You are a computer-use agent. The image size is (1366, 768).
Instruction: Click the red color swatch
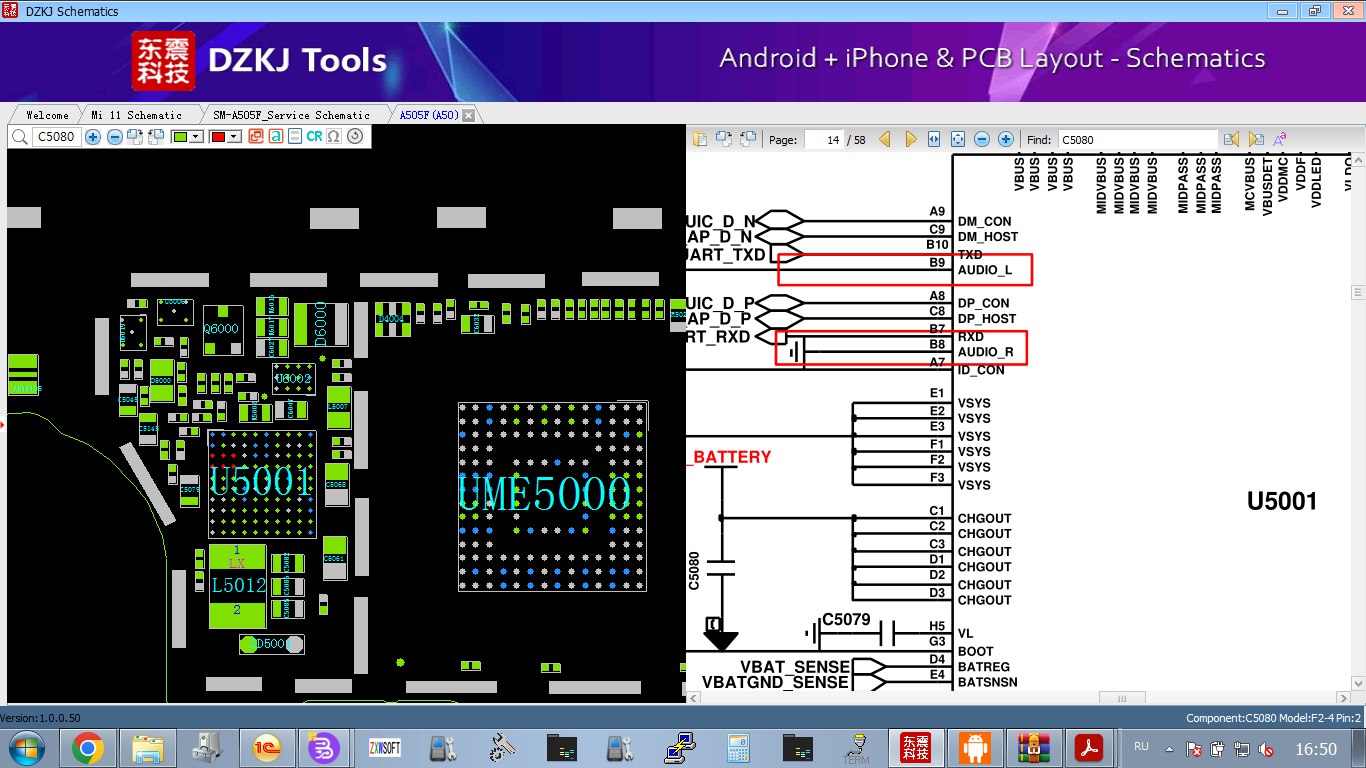[219, 136]
